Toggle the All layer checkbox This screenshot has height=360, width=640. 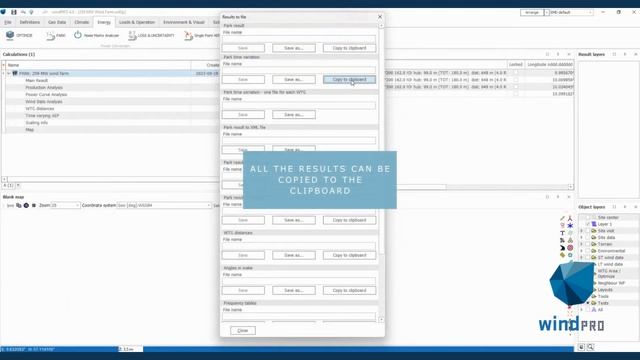[588, 310]
